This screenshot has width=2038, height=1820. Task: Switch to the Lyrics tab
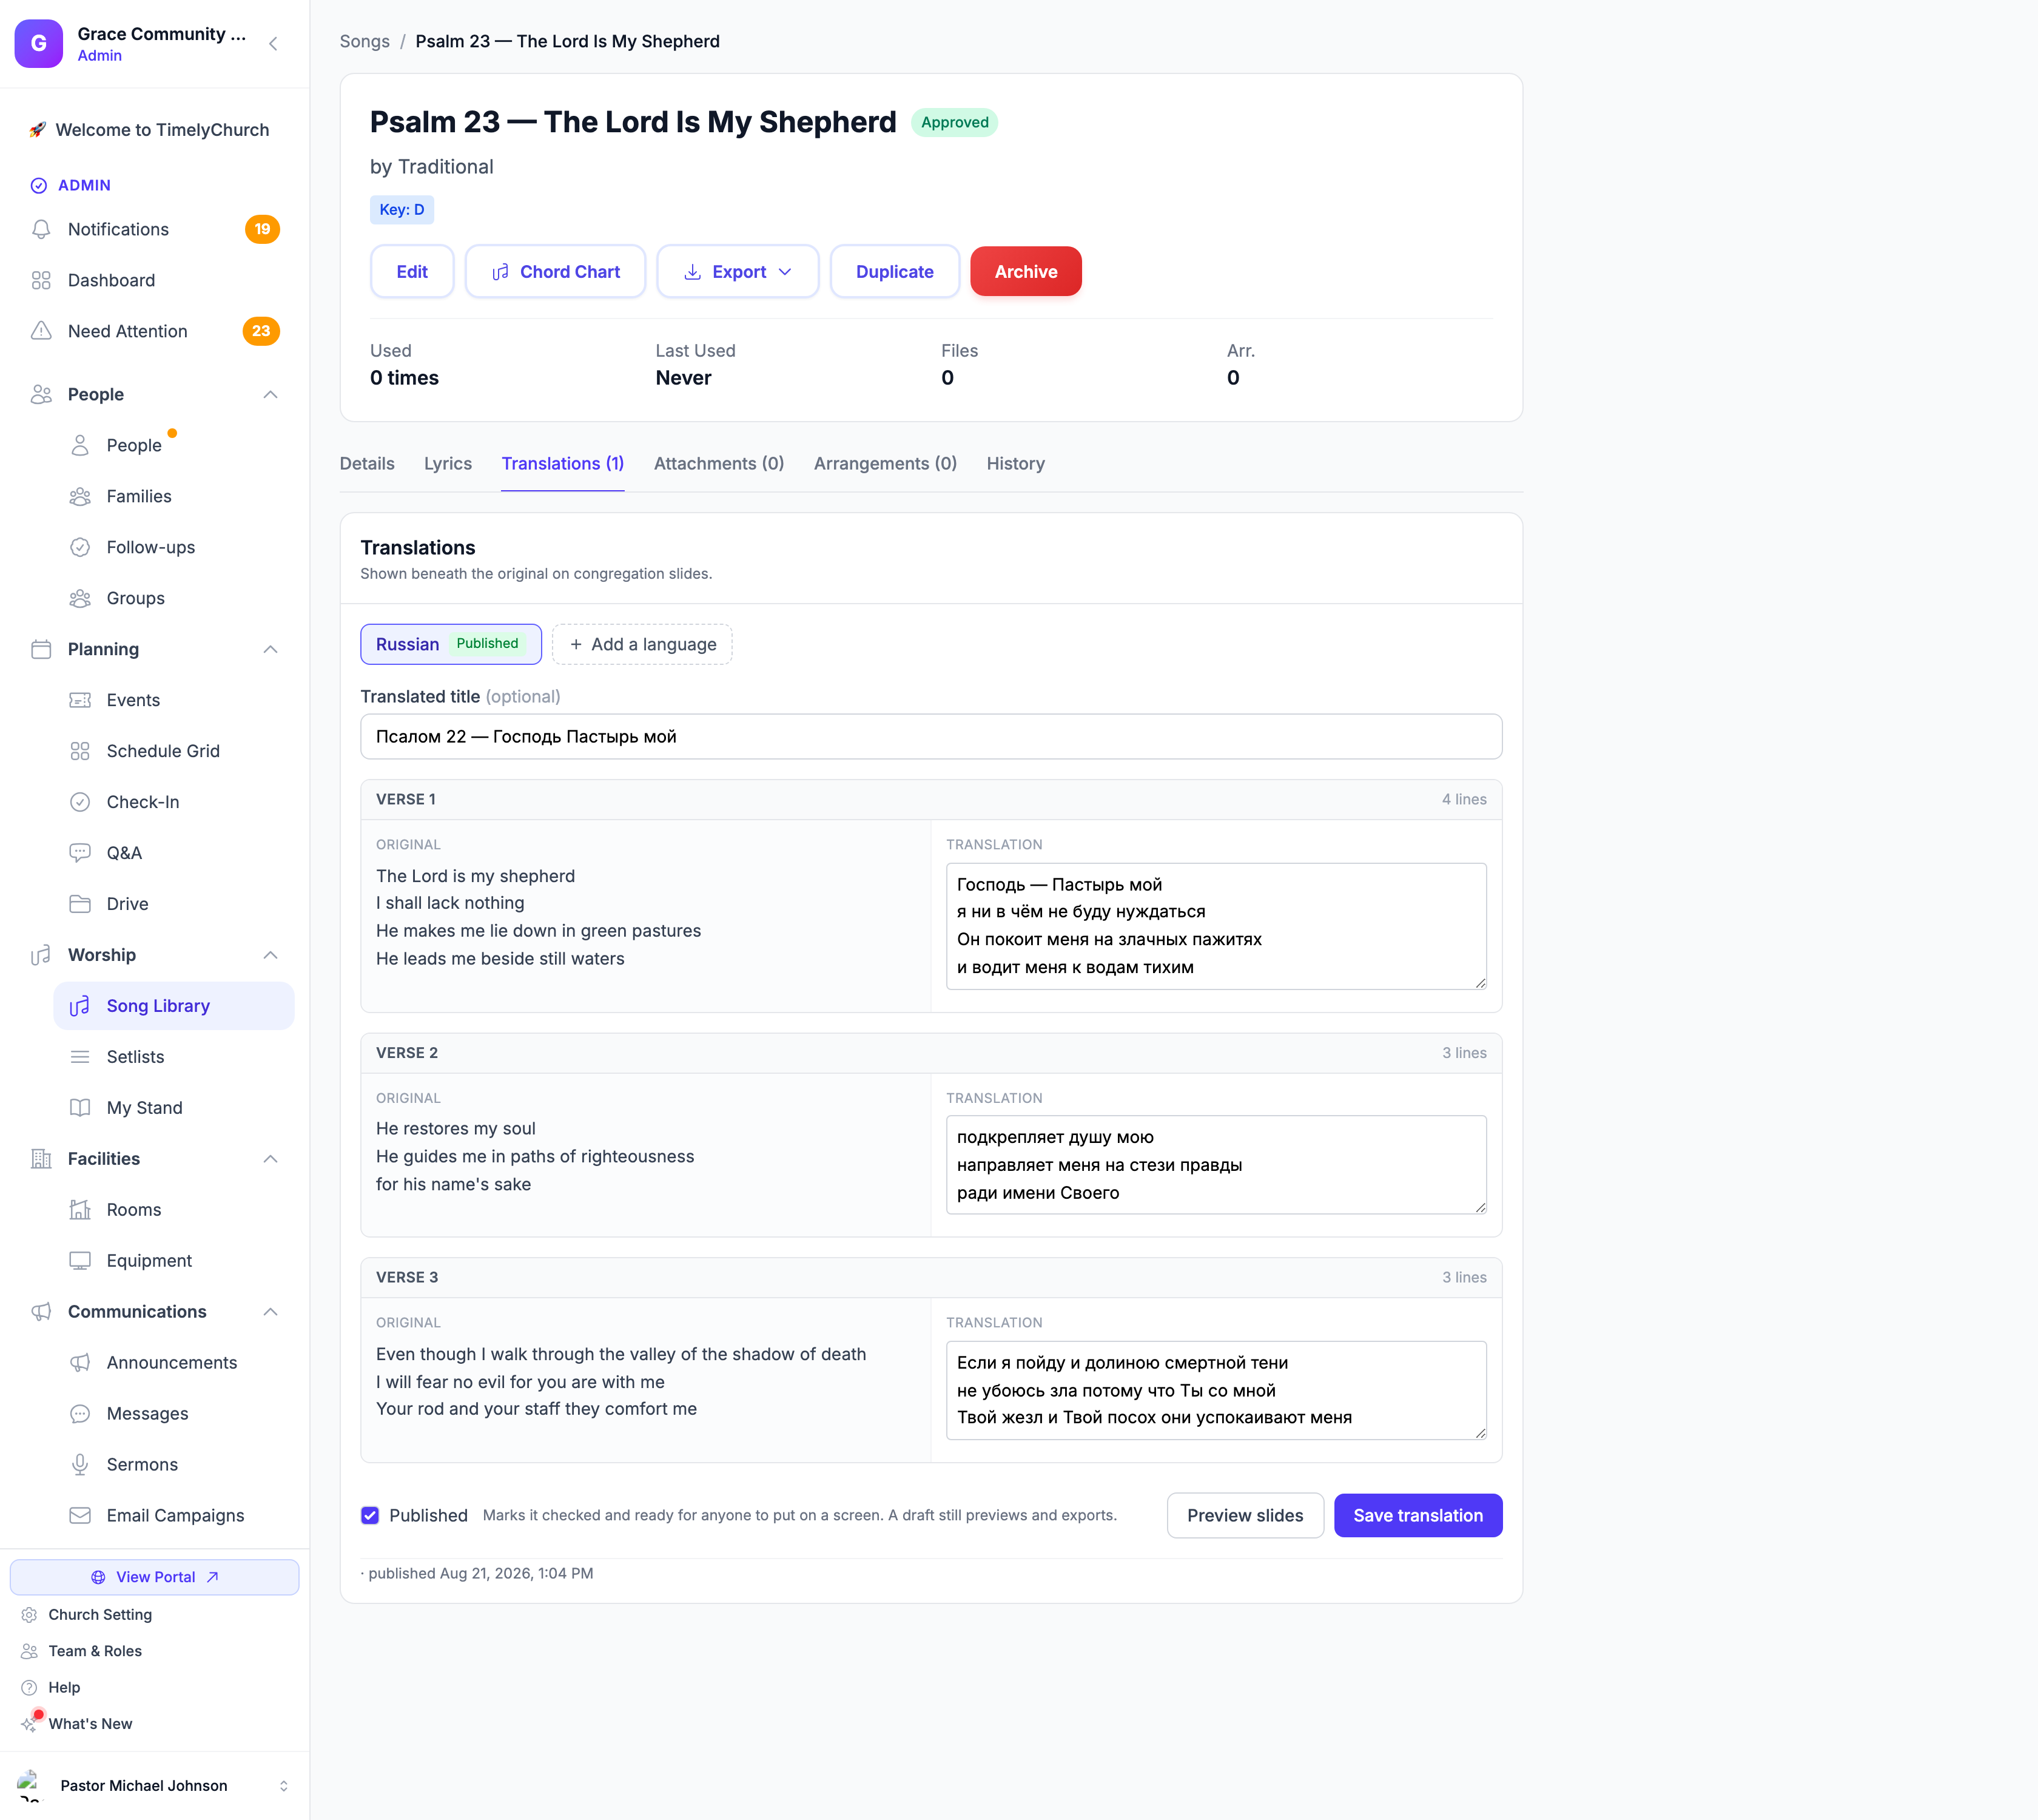[x=448, y=464]
